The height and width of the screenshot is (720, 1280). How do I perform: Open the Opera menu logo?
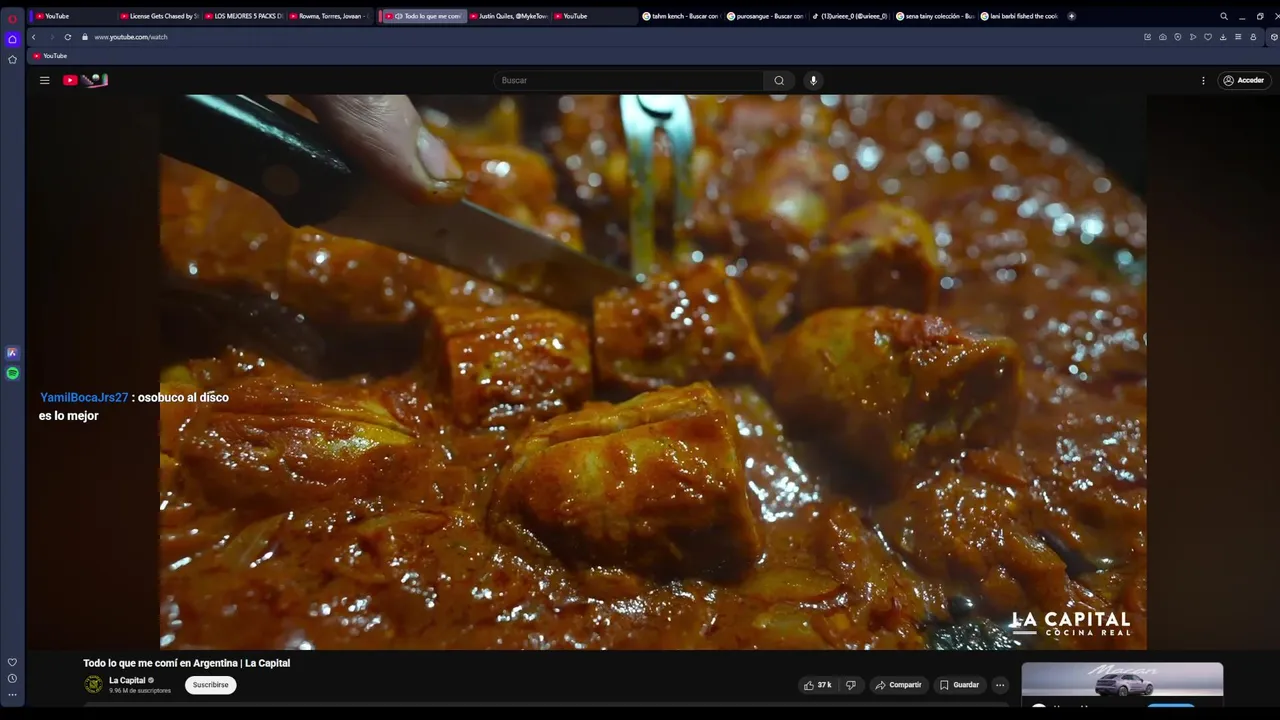click(x=12, y=18)
